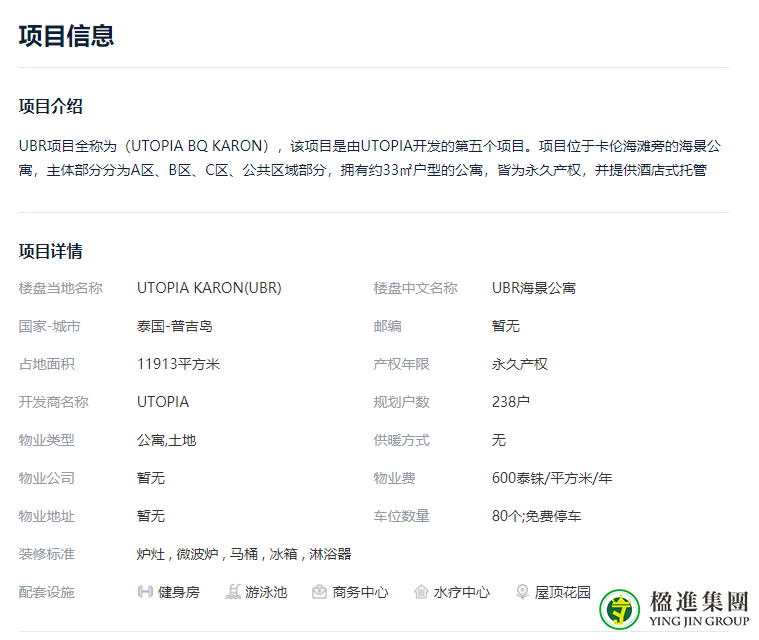Click the label 物业公司
This screenshot has width=759, height=640.
(x=46, y=478)
